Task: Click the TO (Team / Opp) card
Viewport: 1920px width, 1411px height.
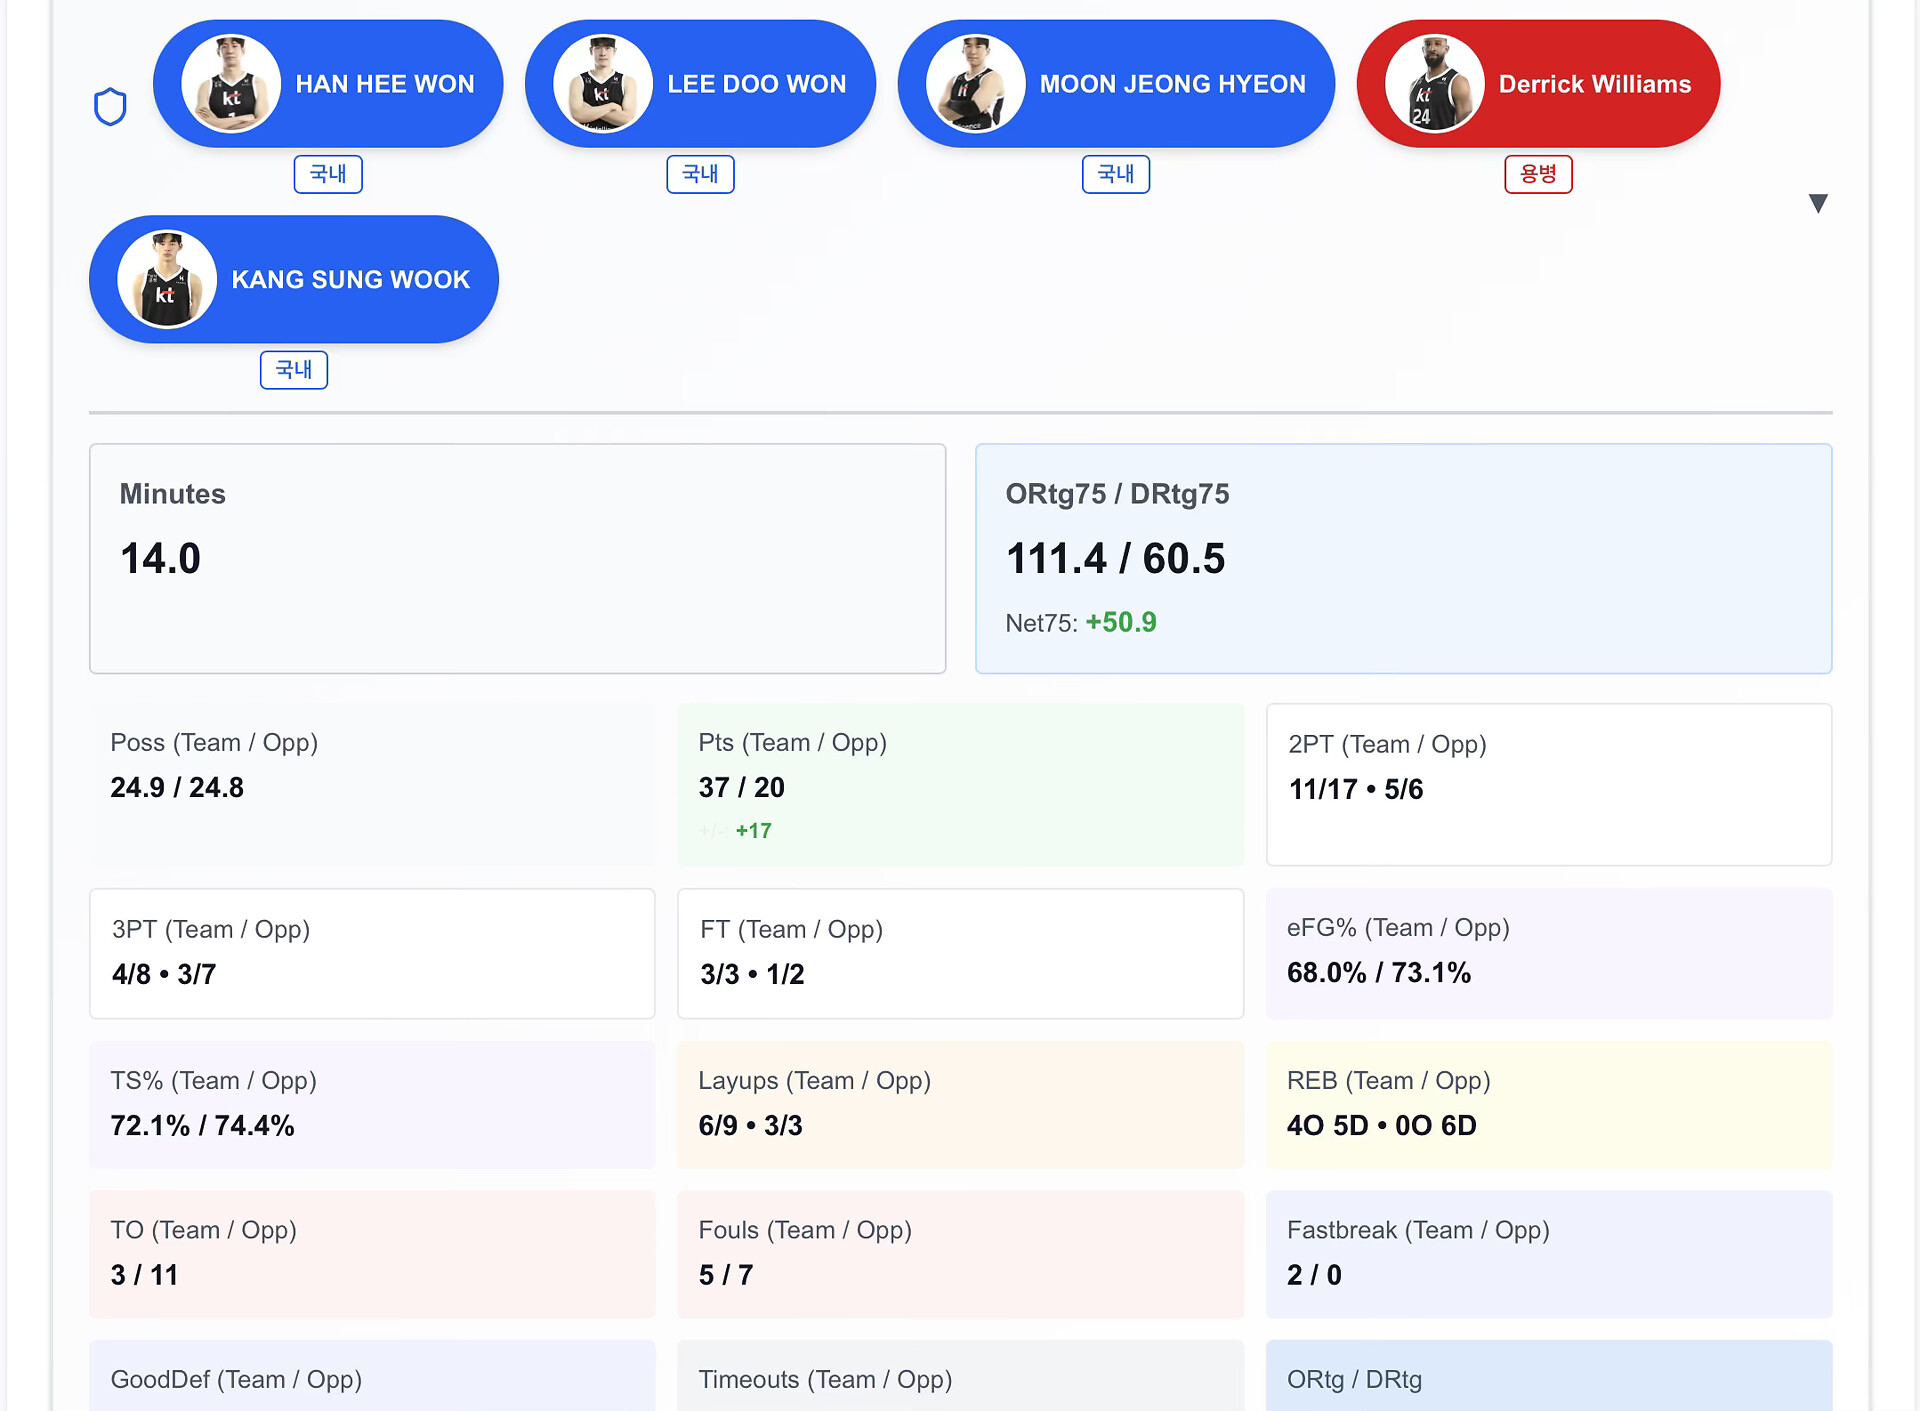Action: coord(372,1253)
